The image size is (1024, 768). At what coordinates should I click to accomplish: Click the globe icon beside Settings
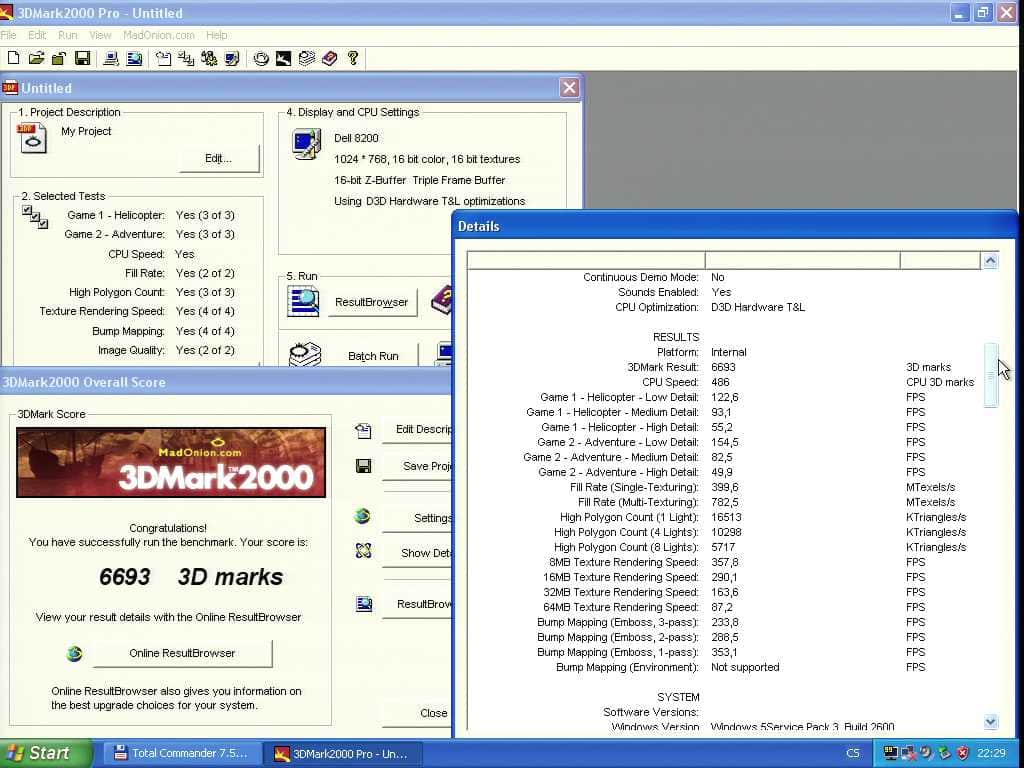coord(362,517)
